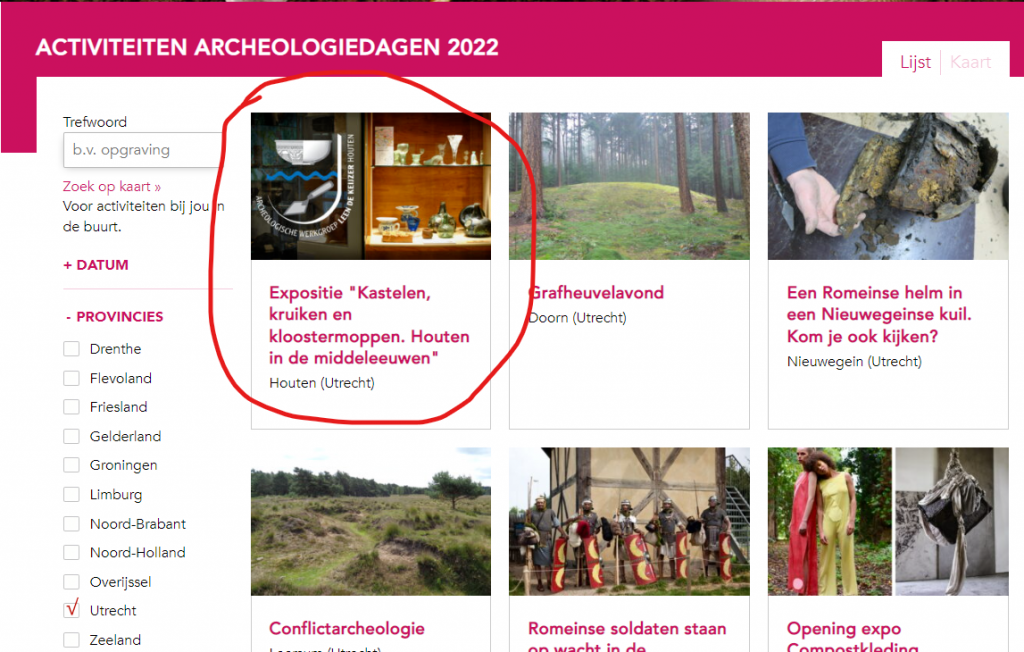This screenshot has width=1024, height=652.
Task: Select the Limburg province checkbox
Action: coord(71,495)
